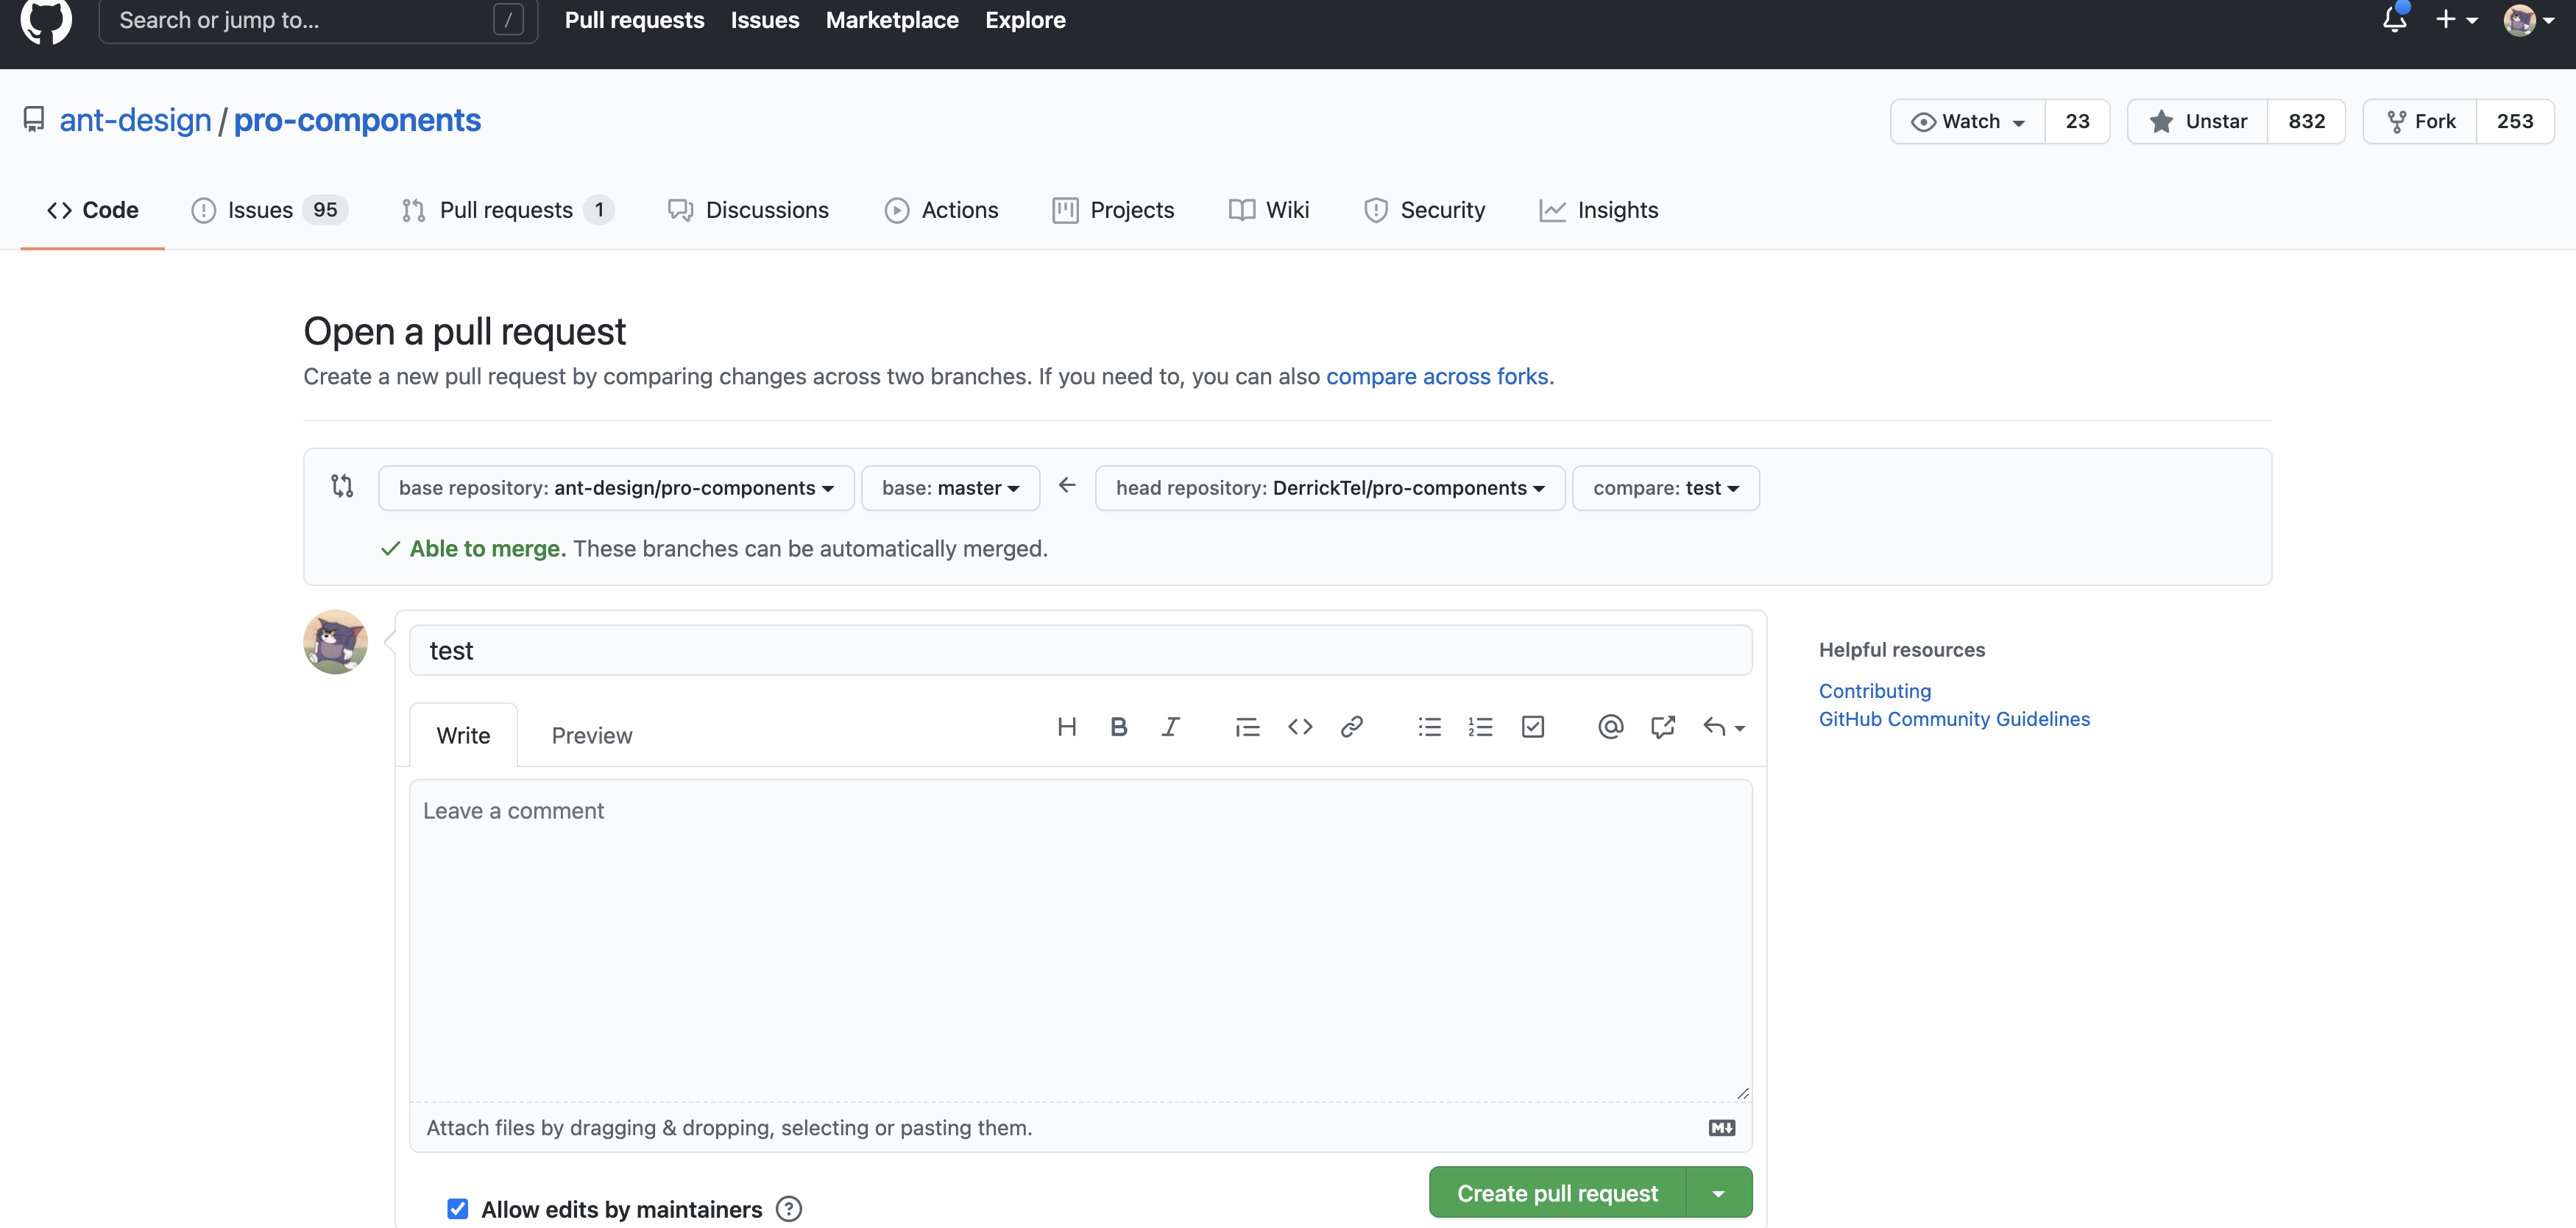Viewport: 2576px width, 1228px height.
Task: Add a link with link icon
Action: pos(1351,727)
